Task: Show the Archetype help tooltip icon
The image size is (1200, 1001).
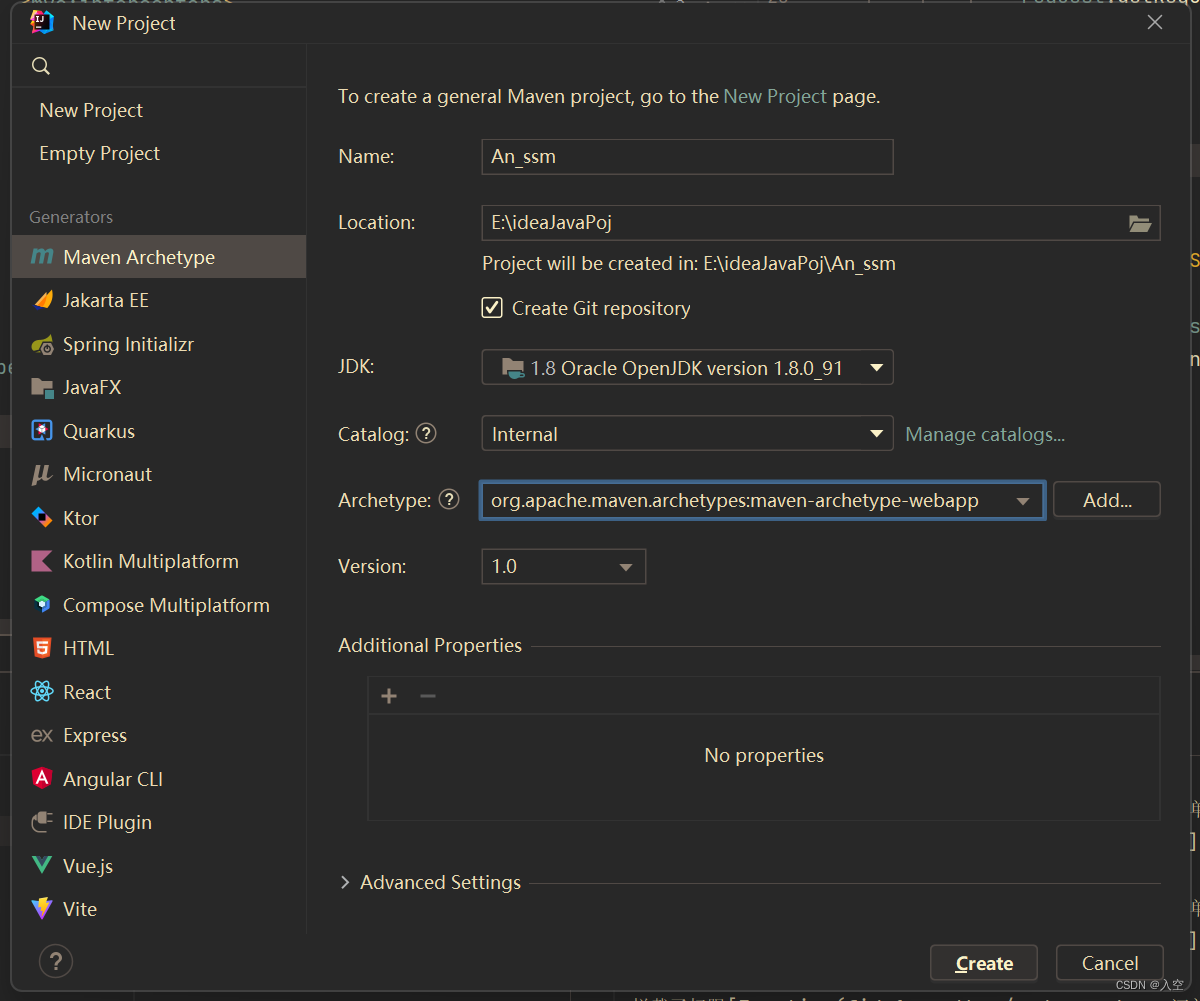Action: click(449, 500)
